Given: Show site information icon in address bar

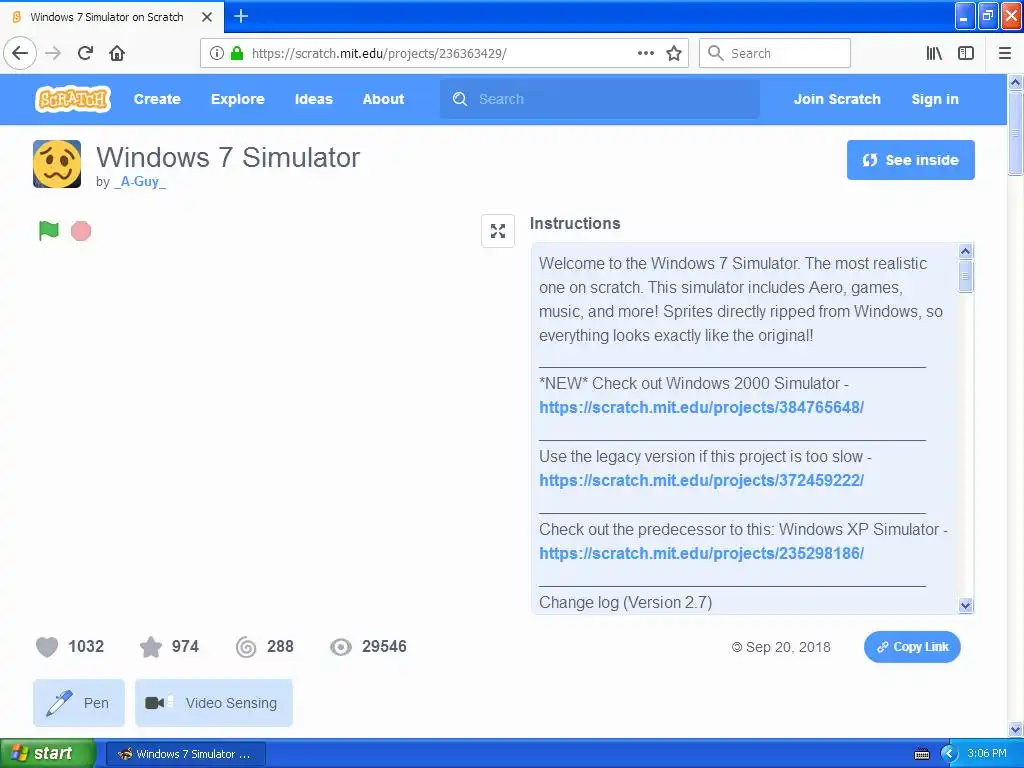Looking at the screenshot, I should (217, 53).
